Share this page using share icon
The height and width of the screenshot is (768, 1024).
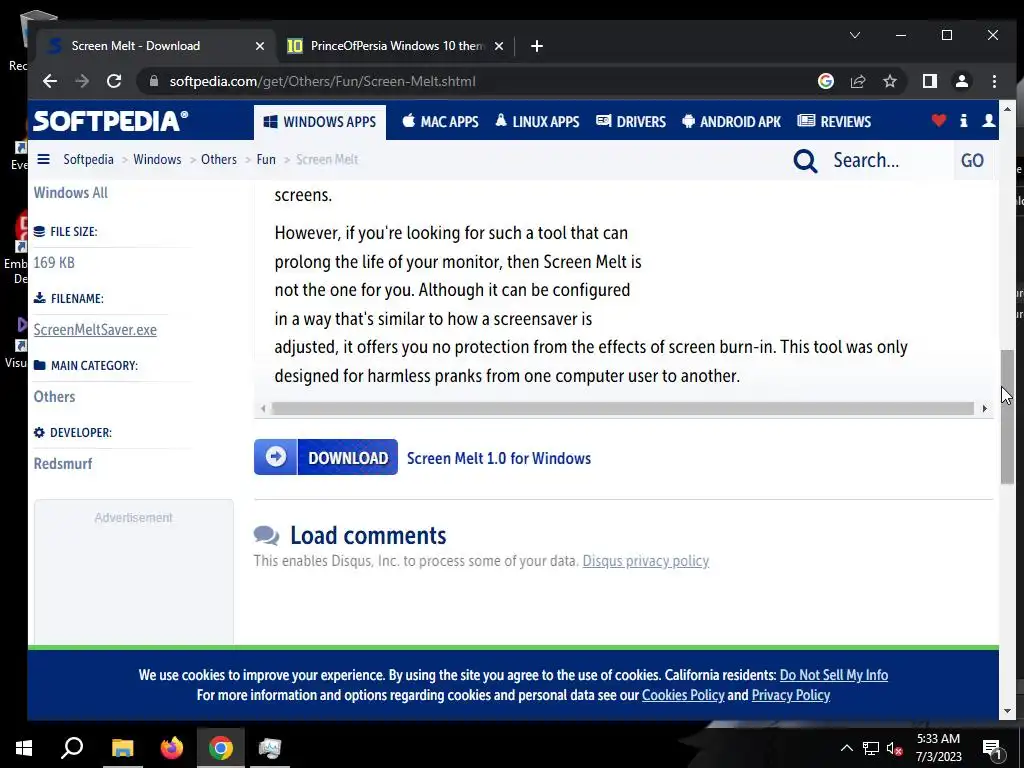pos(857,81)
